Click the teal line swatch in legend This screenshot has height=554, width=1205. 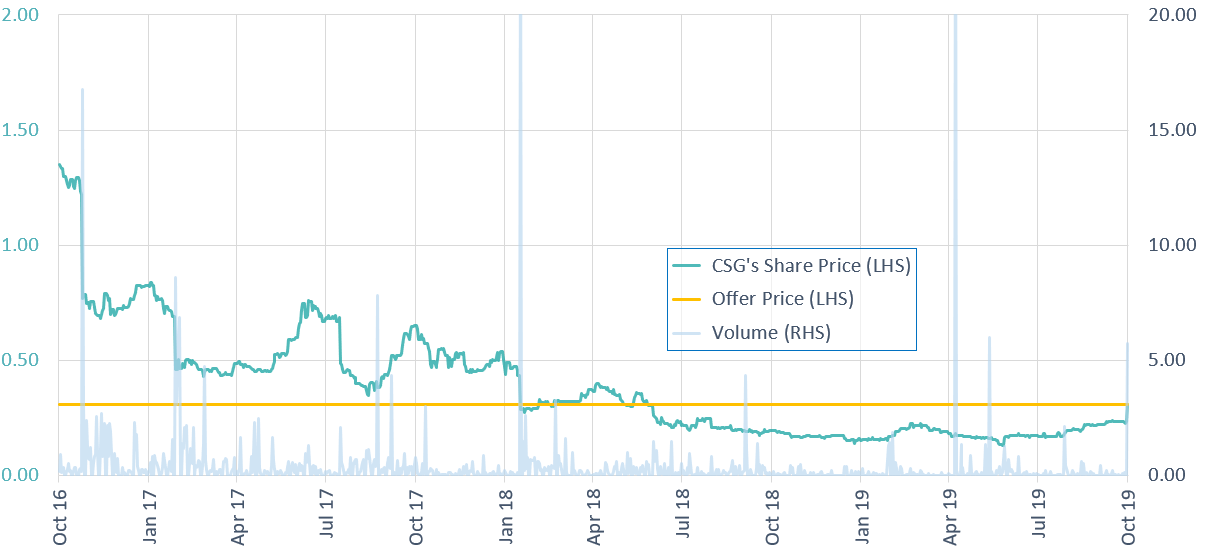tap(688, 266)
